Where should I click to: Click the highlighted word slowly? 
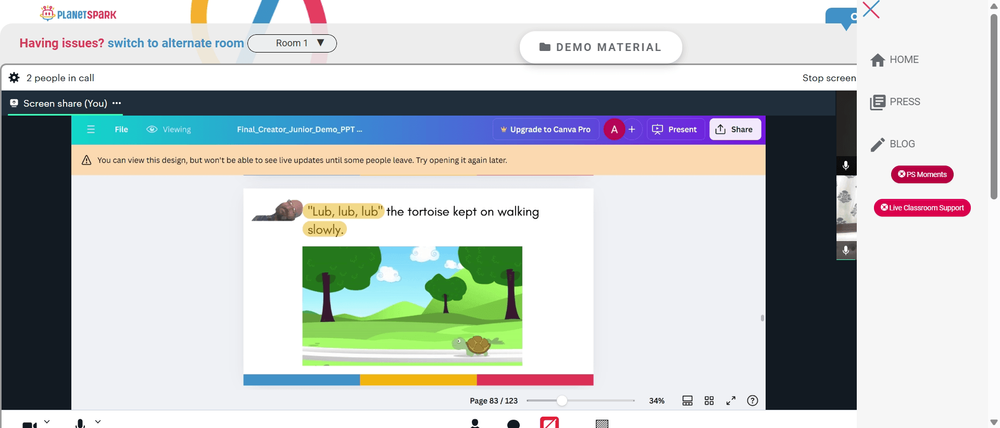coord(325,230)
